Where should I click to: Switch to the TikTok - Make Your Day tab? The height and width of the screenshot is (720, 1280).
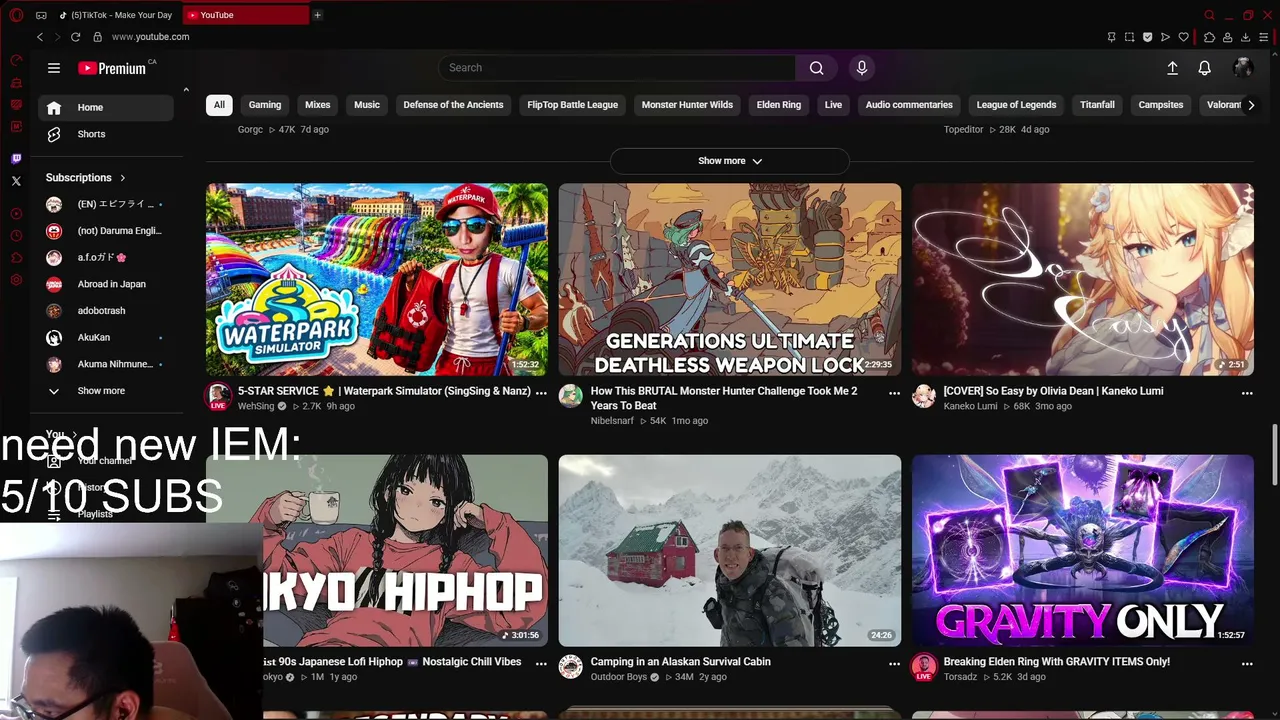115,15
